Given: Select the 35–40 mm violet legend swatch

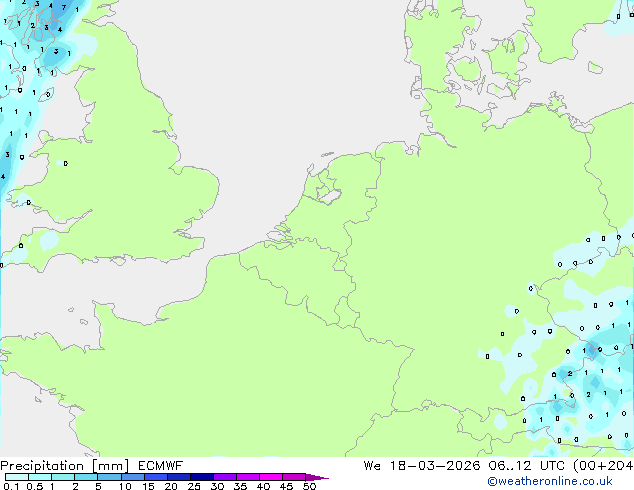Looking at the screenshot, I should (x=248, y=477).
